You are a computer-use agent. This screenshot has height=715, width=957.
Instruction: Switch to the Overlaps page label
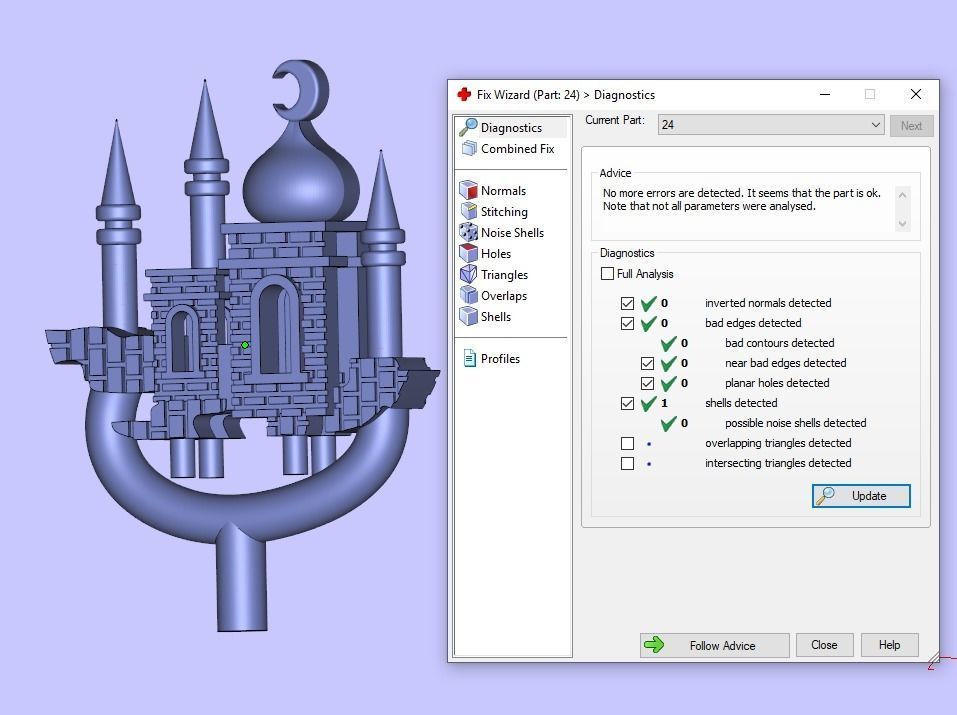pyautogui.click(x=504, y=296)
